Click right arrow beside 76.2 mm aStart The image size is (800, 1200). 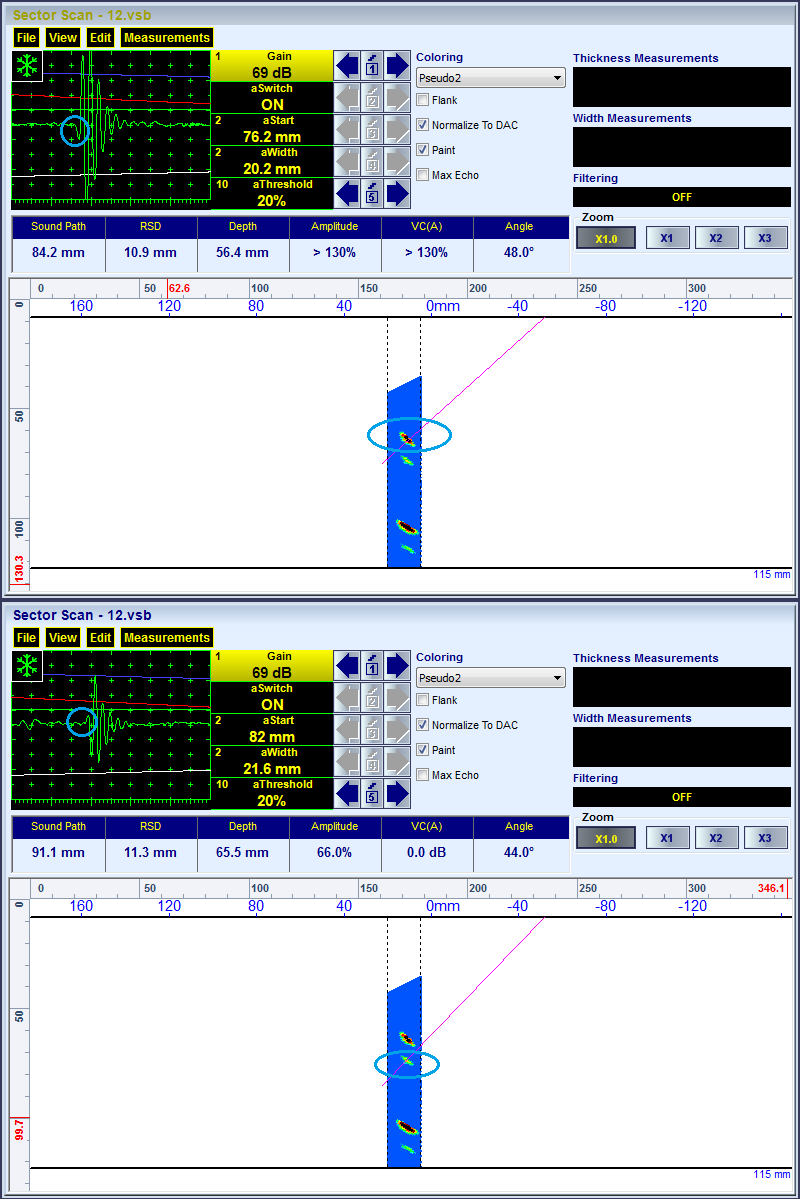click(x=398, y=130)
